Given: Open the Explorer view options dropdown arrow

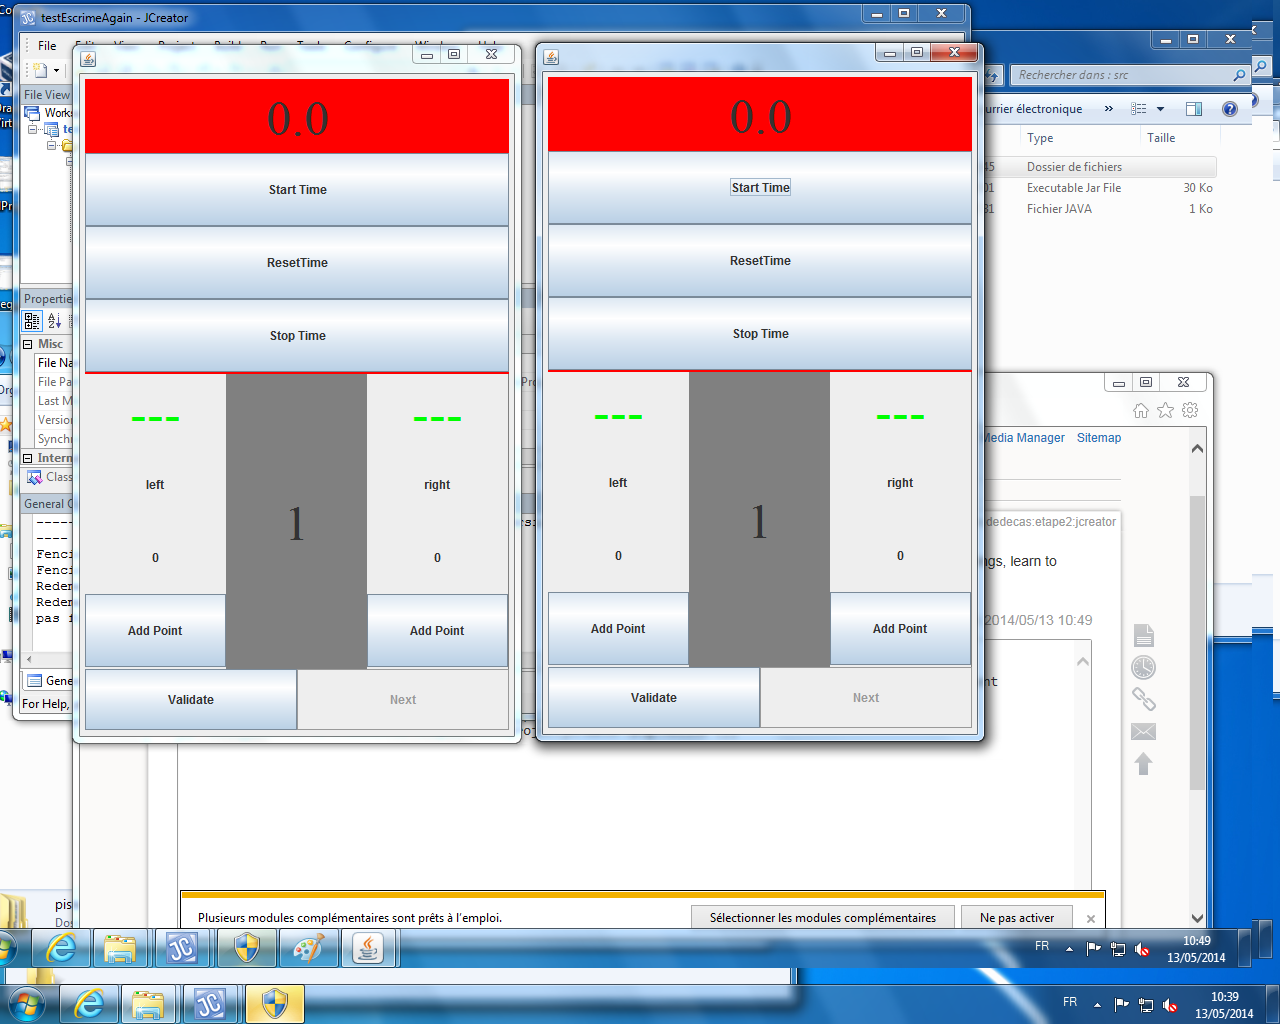Looking at the screenshot, I should pos(1160,109).
